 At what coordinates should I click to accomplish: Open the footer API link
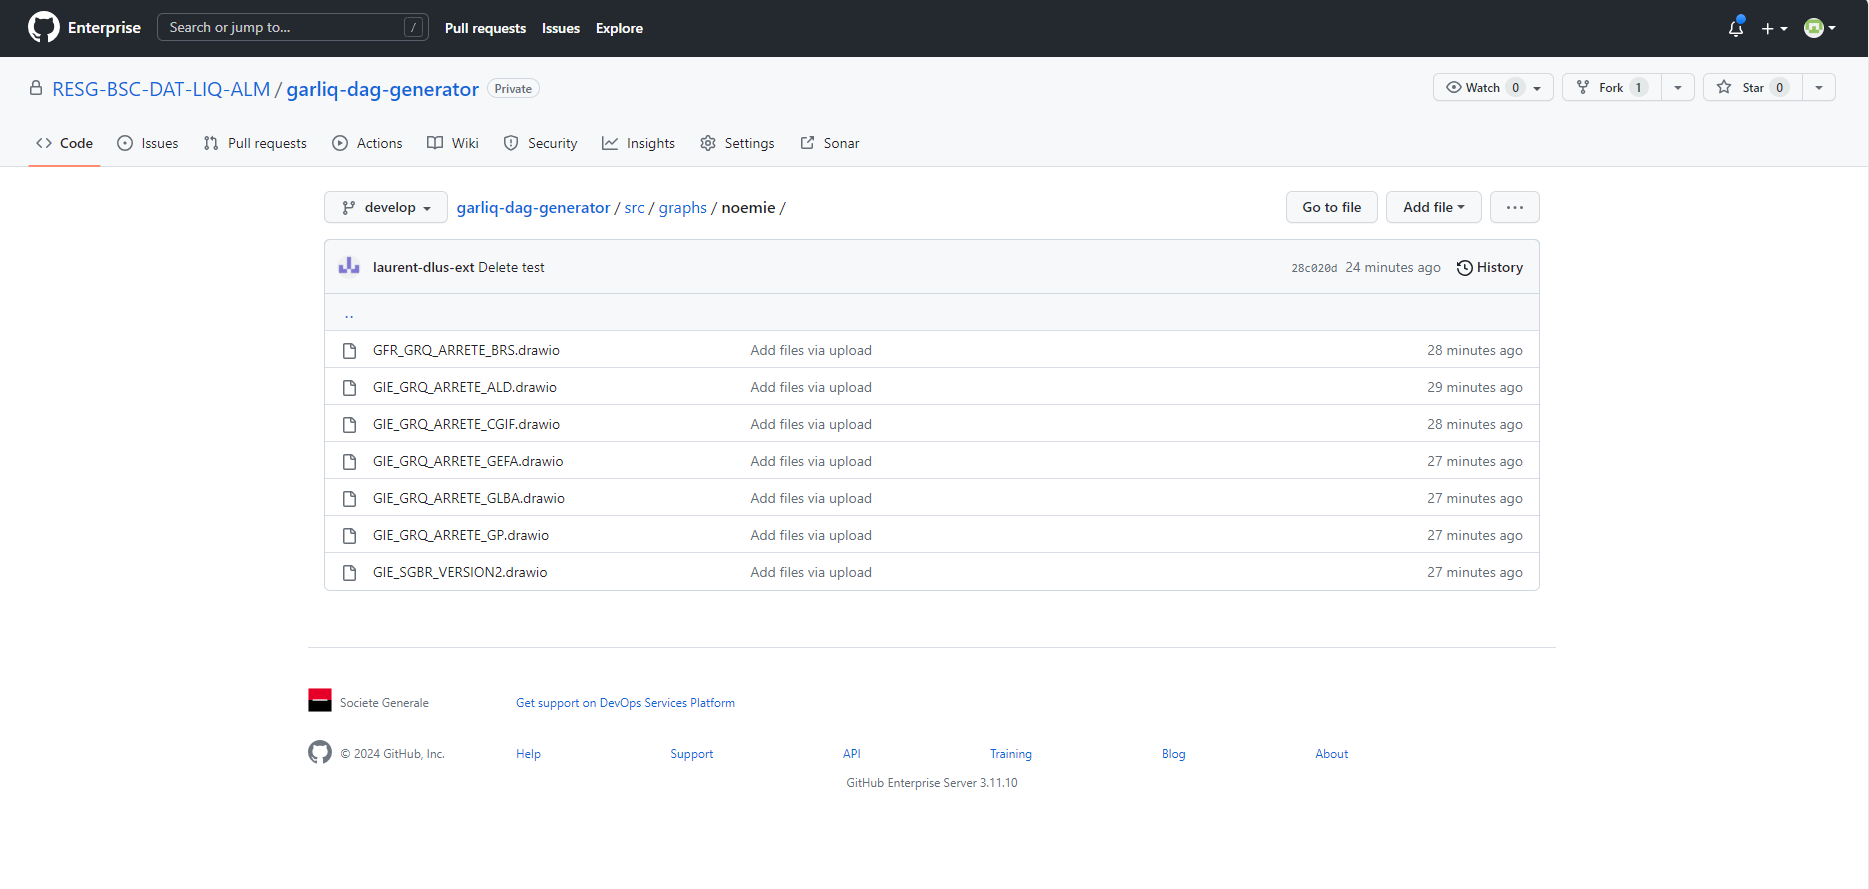tap(852, 754)
